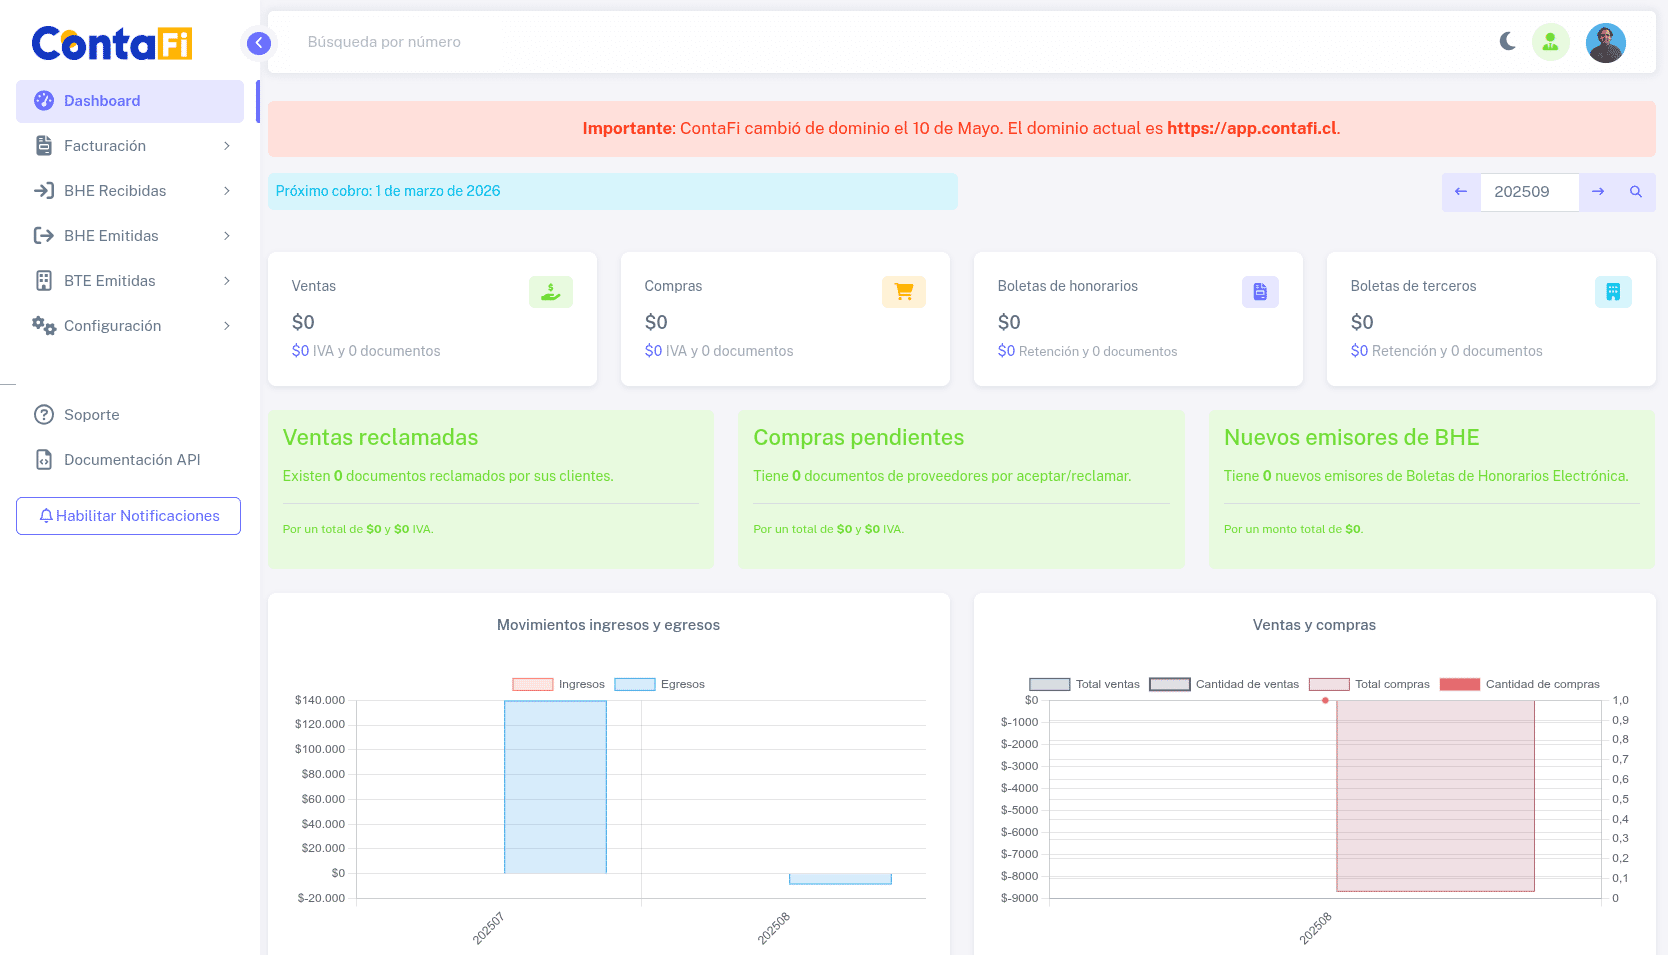Collapse the sidebar with the arrow button
The height and width of the screenshot is (955, 1668).
(259, 43)
